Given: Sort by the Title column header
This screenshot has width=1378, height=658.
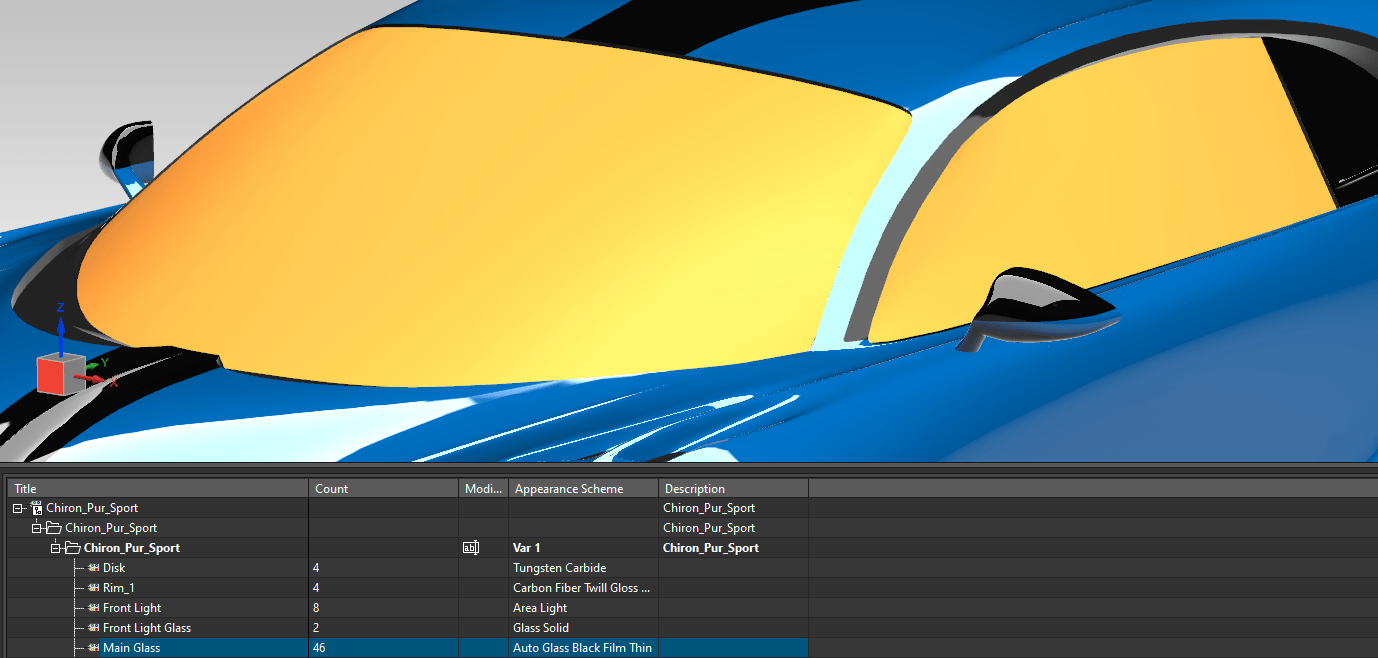Looking at the screenshot, I should tap(158, 489).
